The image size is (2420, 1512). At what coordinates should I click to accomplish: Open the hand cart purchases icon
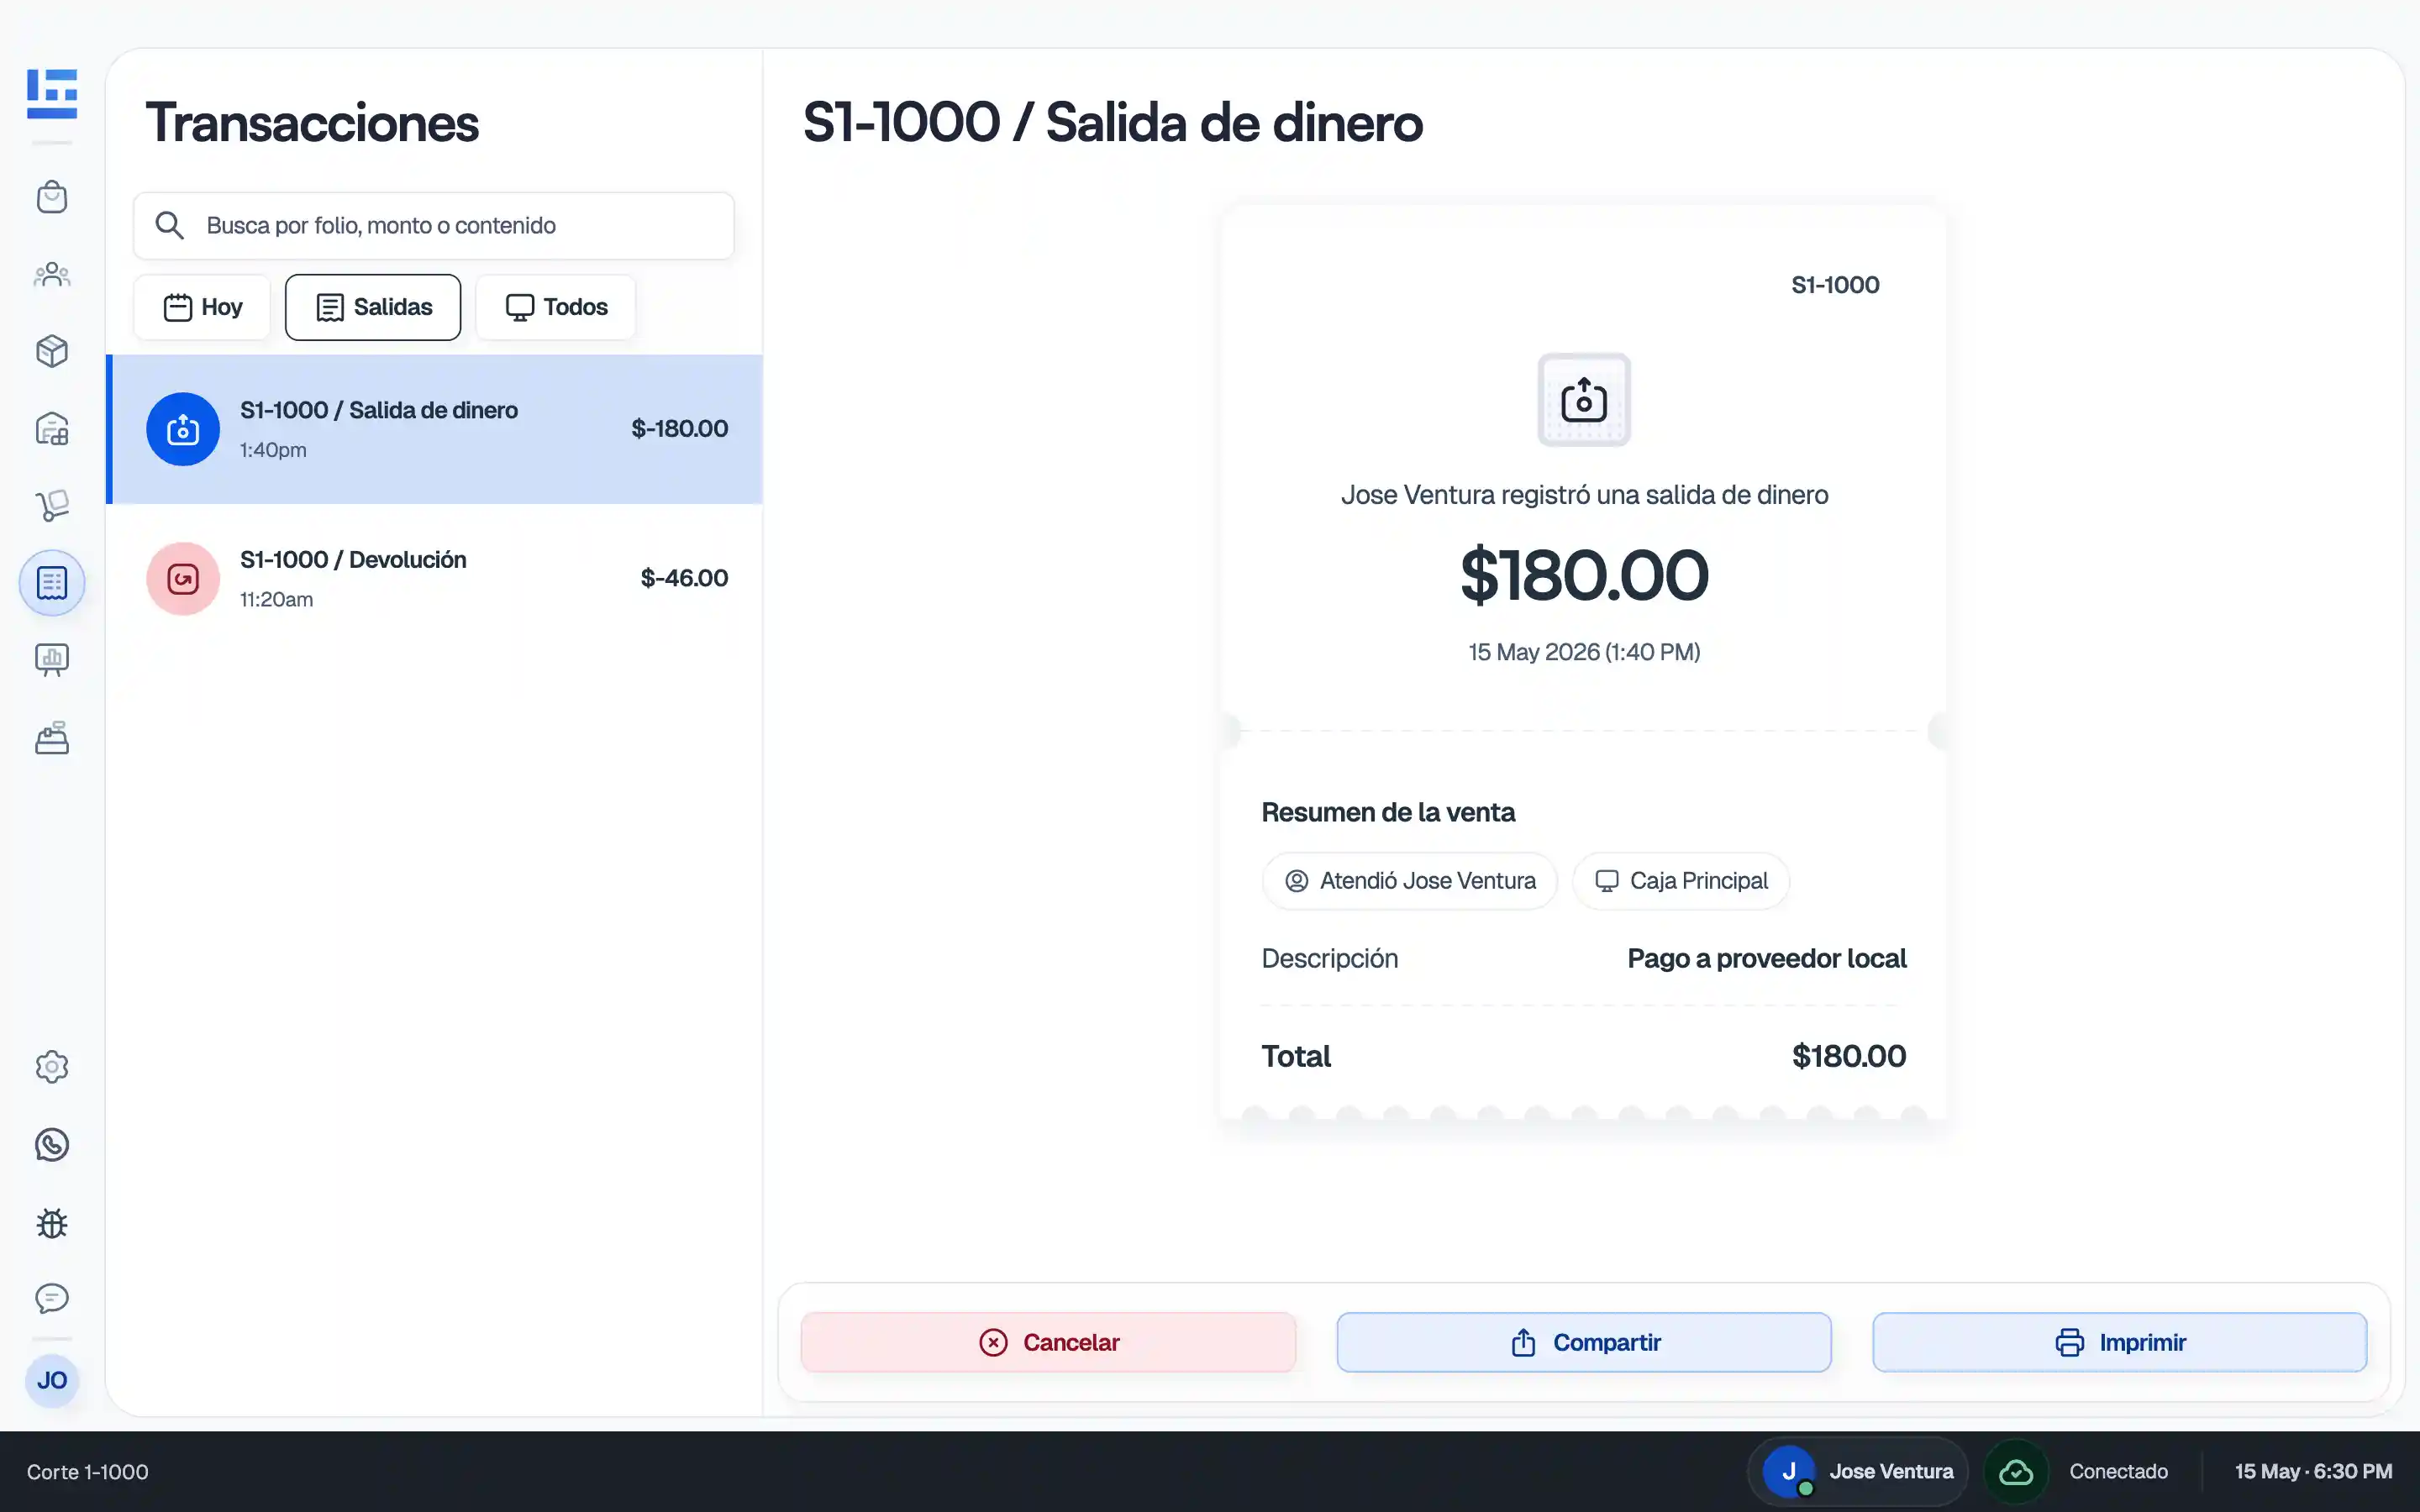coord(52,505)
